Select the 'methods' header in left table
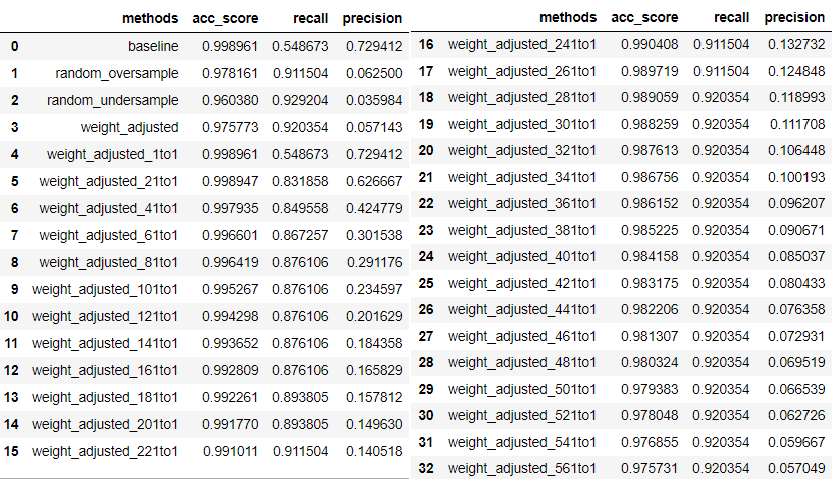 150,19
